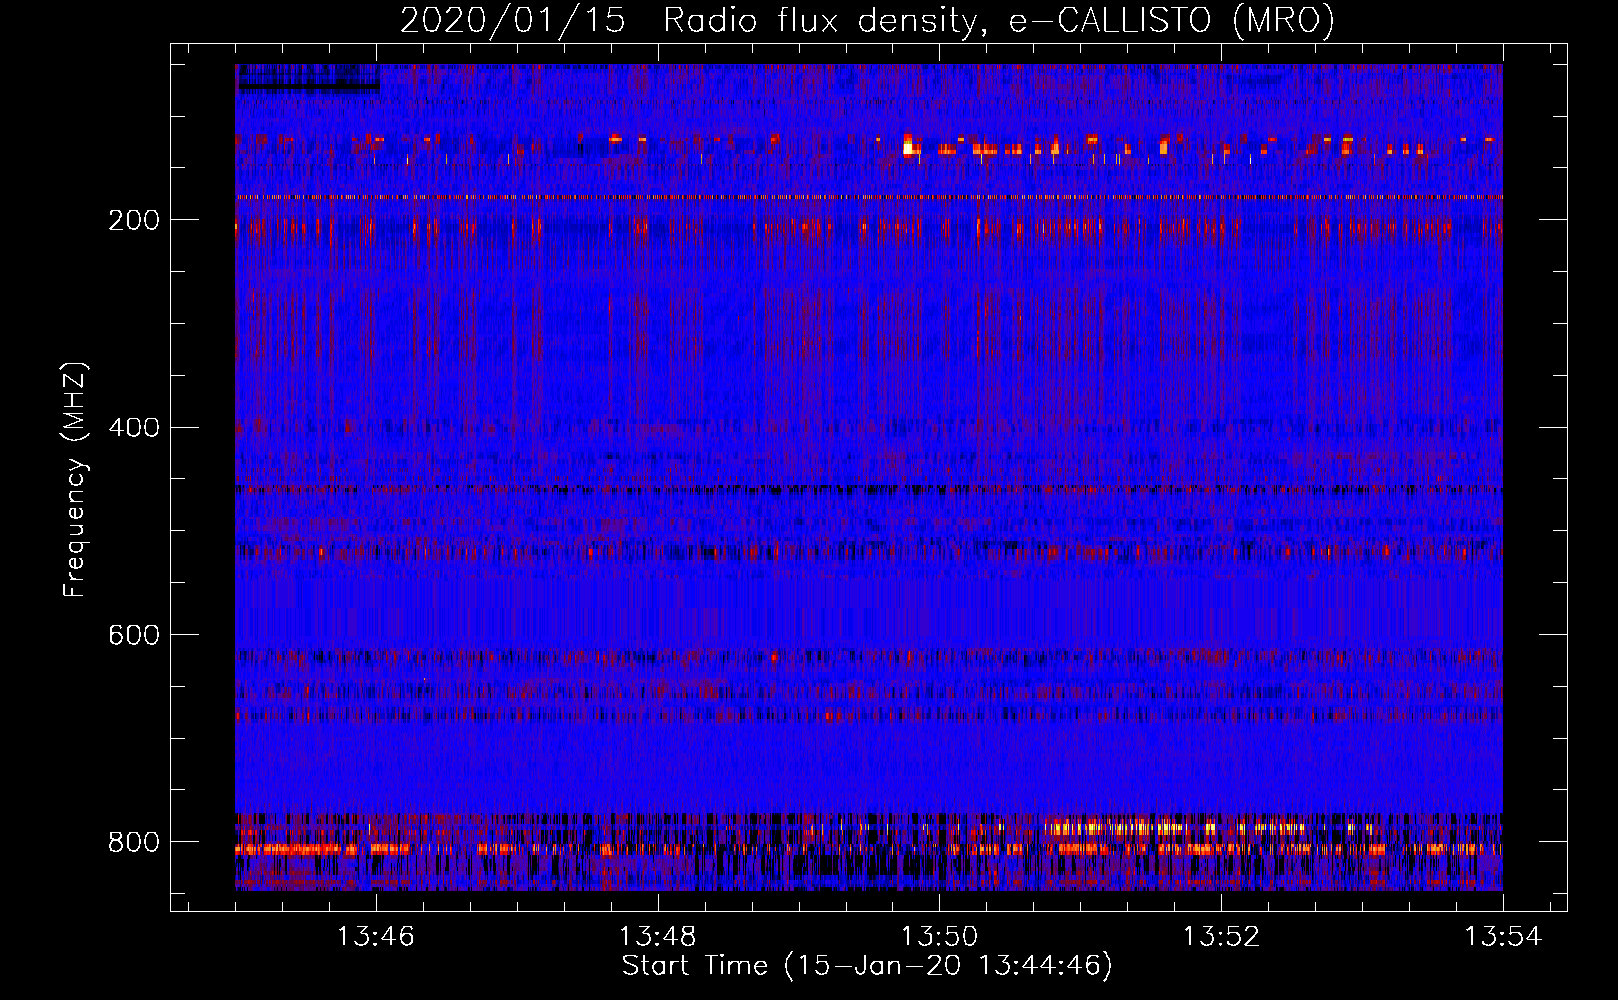The height and width of the screenshot is (1000, 1618).
Task: Click the 13:54 time tick label
Action: pos(1504,937)
